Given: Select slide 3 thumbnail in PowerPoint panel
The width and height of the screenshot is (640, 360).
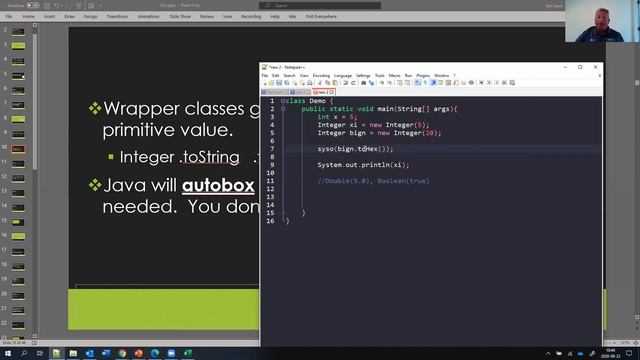Looking at the screenshot, I should 18,46.
